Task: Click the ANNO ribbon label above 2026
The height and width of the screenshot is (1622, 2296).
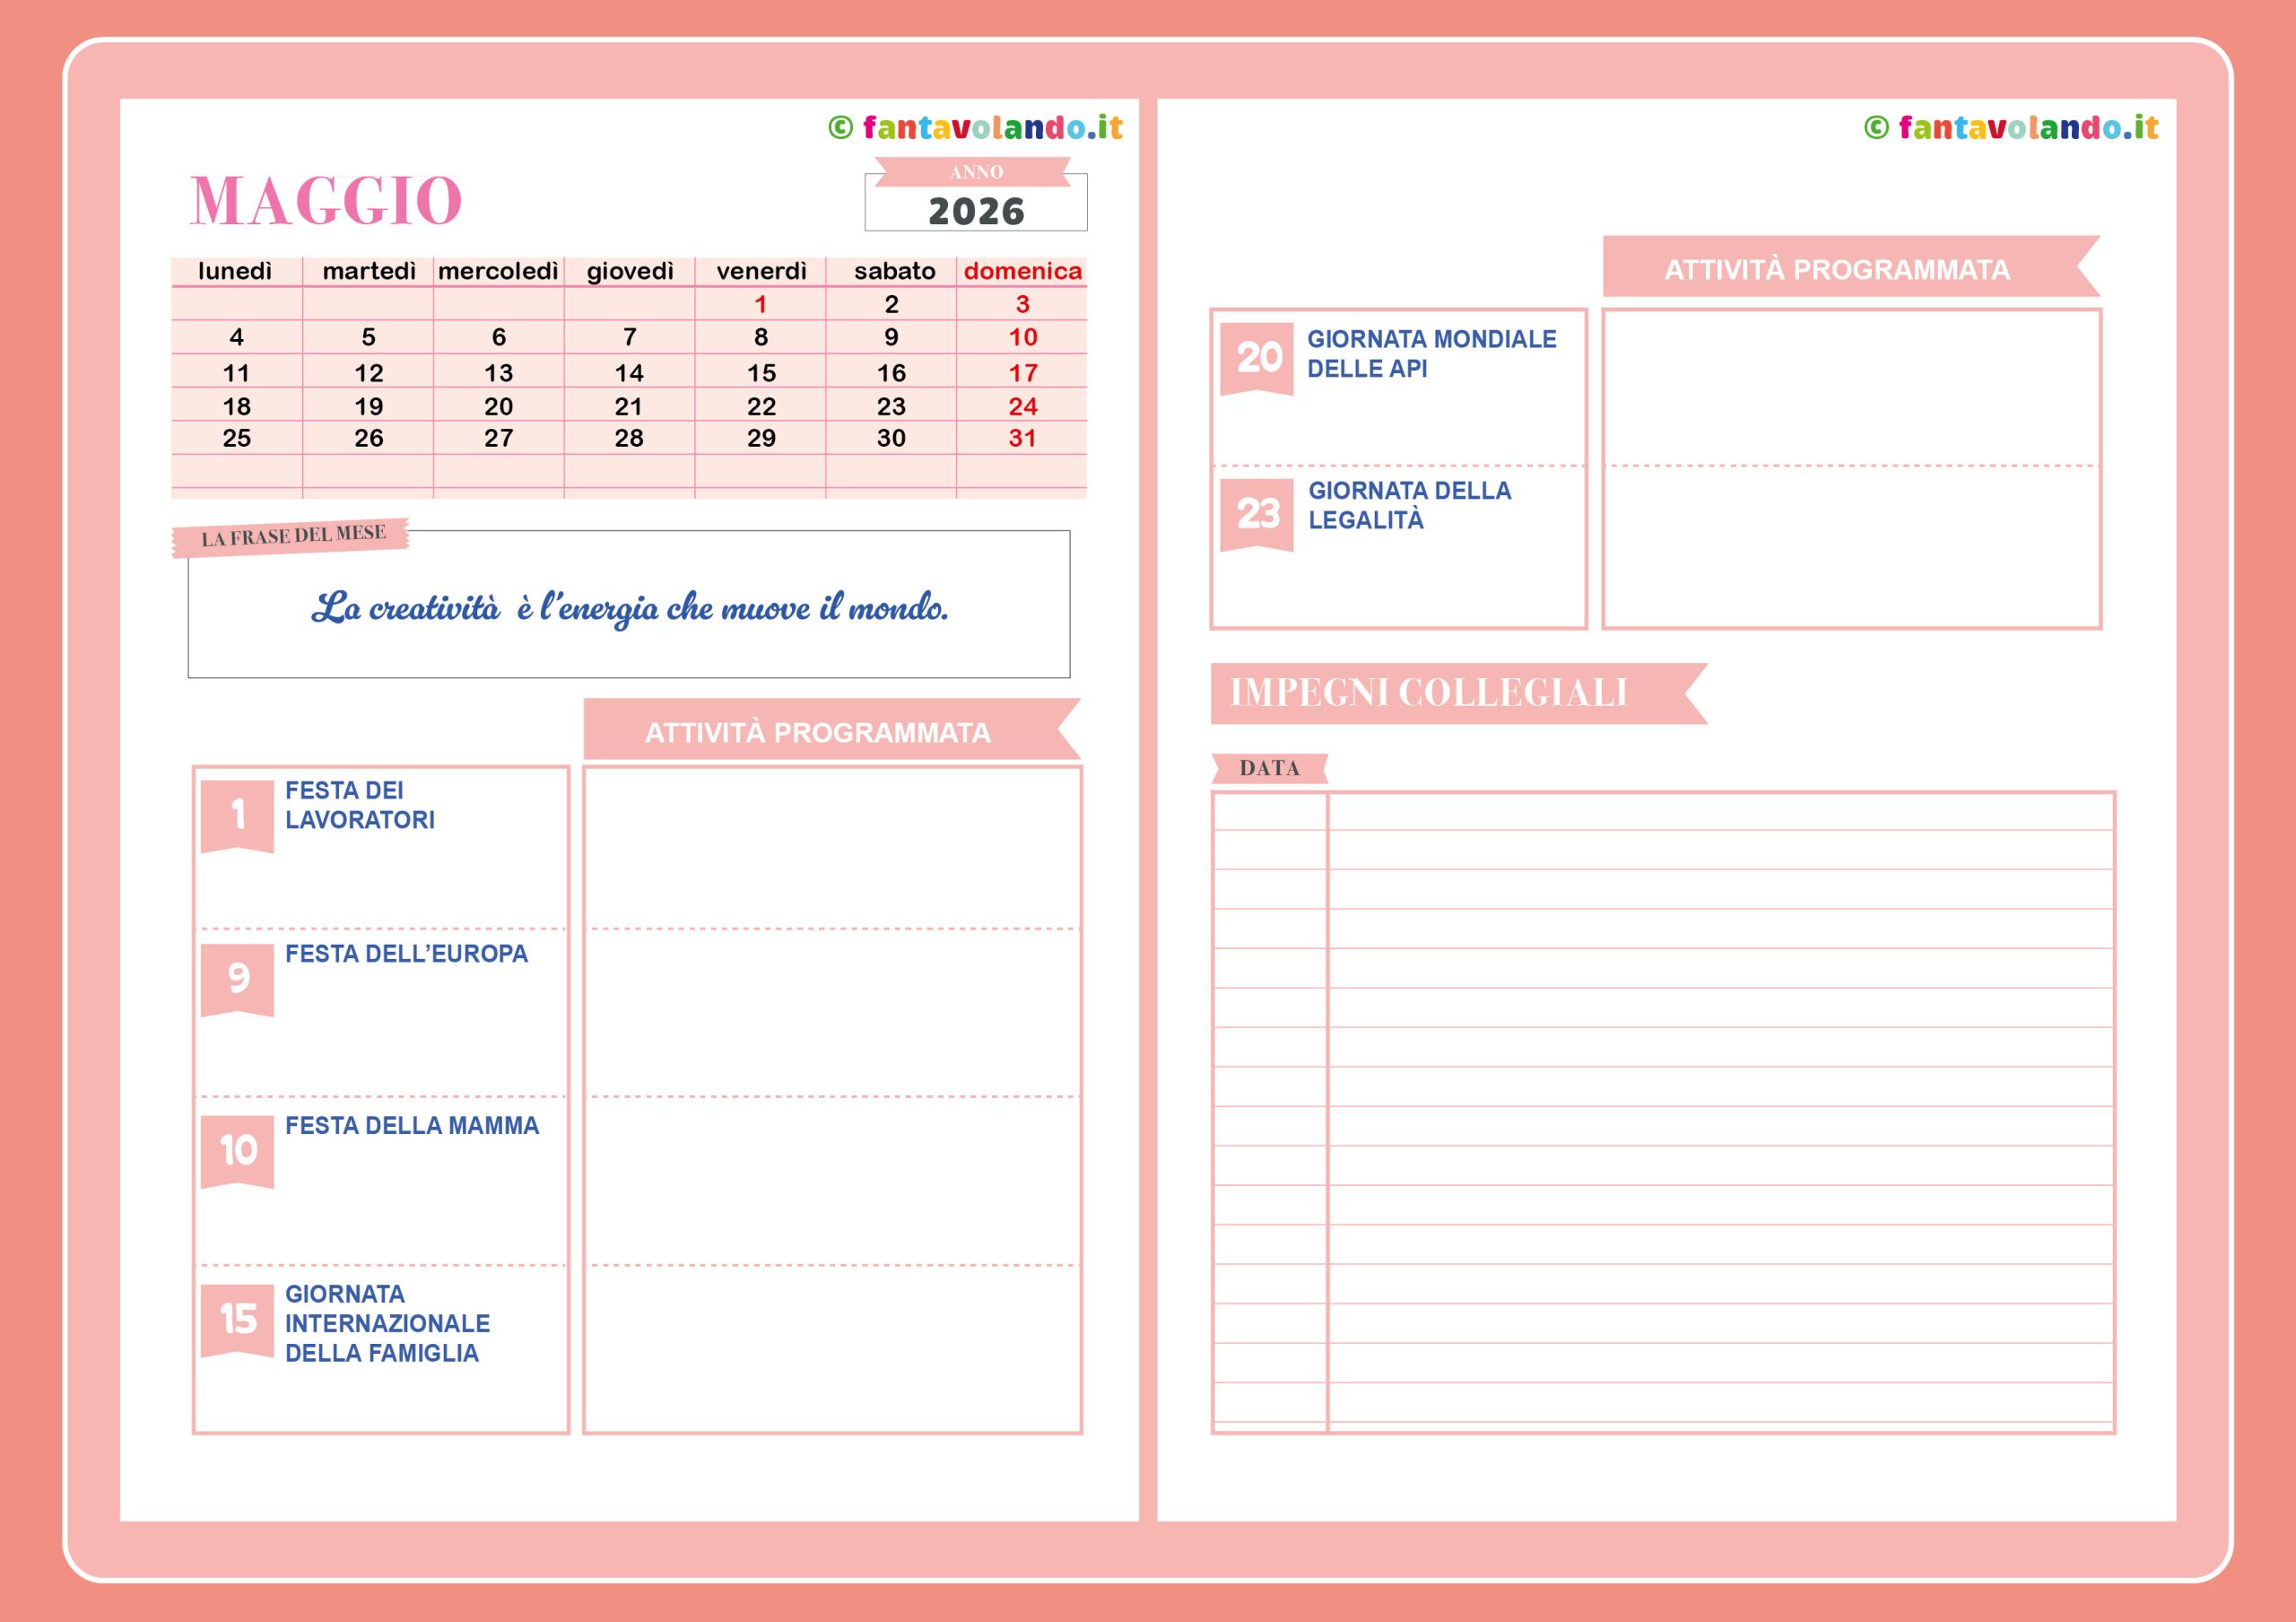Action: tap(975, 172)
